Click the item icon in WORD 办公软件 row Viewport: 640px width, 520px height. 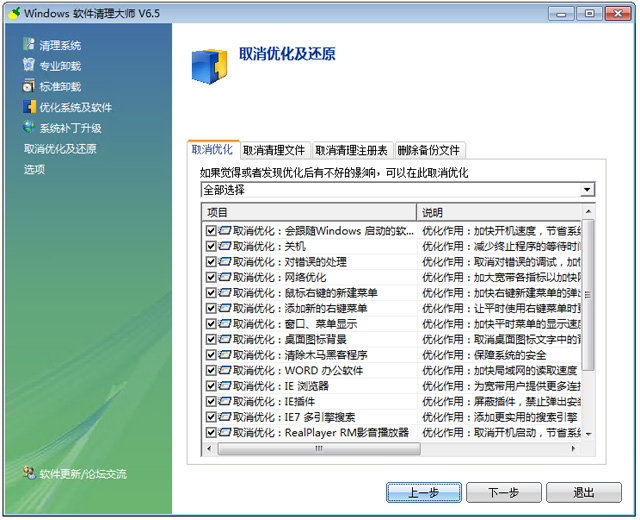(224, 370)
